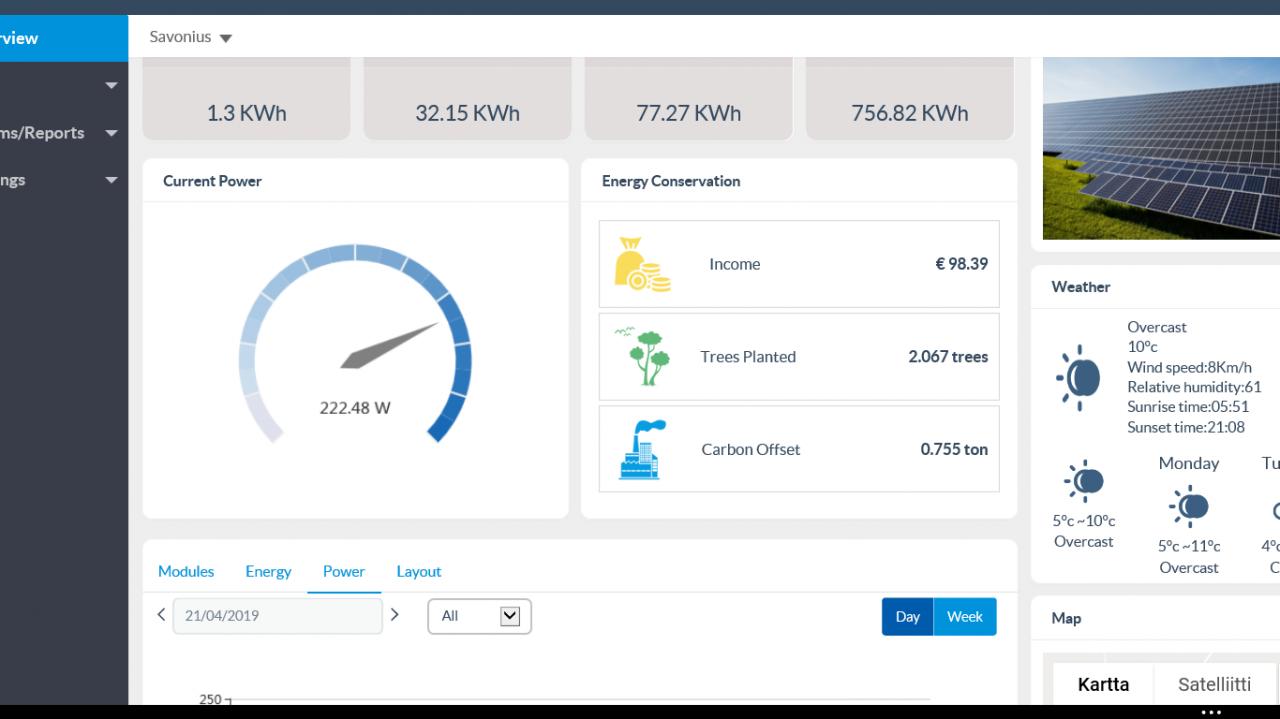Open the All filter dropdown
The width and height of the screenshot is (1280, 719).
click(x=480, y=616)
